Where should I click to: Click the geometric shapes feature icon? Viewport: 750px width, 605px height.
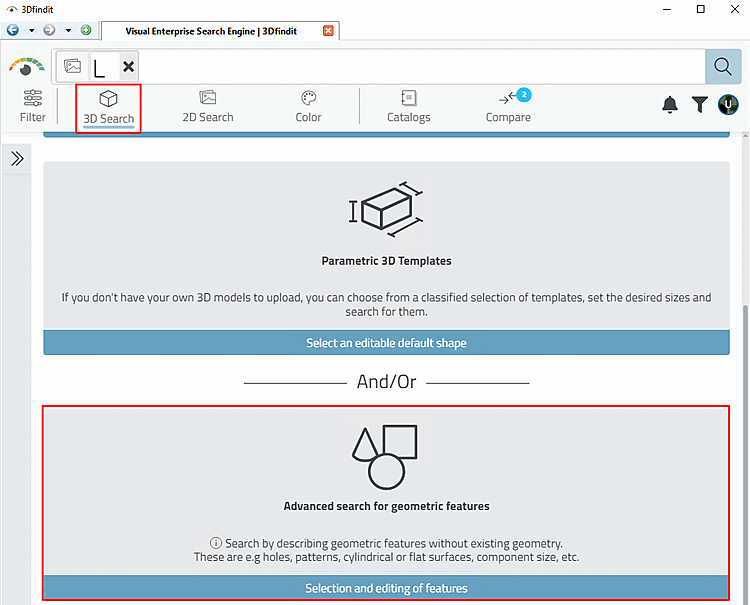click(x=386, y=457)
